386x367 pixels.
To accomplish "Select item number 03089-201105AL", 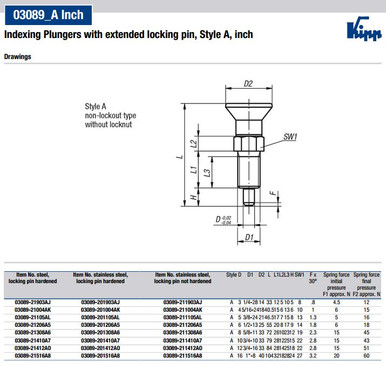I will pos(100,317).
